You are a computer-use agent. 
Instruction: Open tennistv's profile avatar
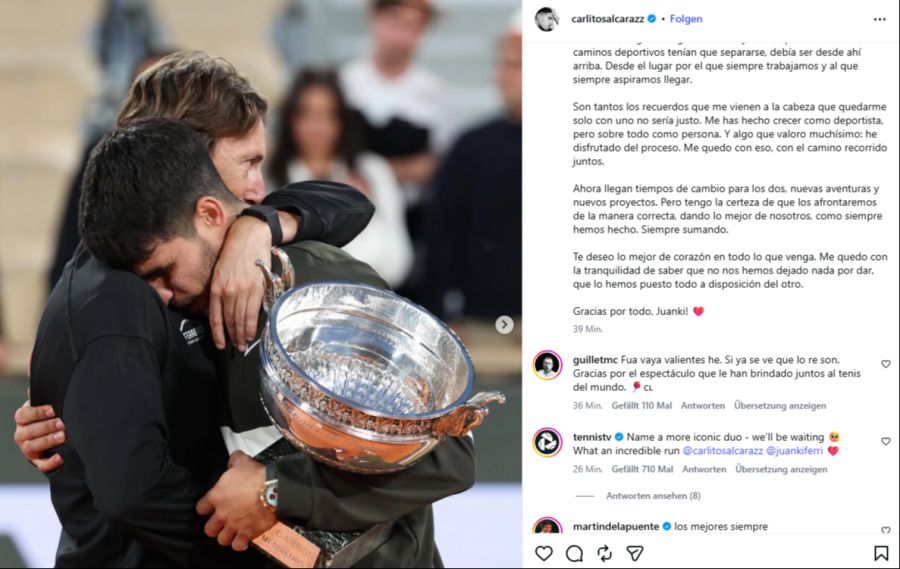click(x=547, y=443)
